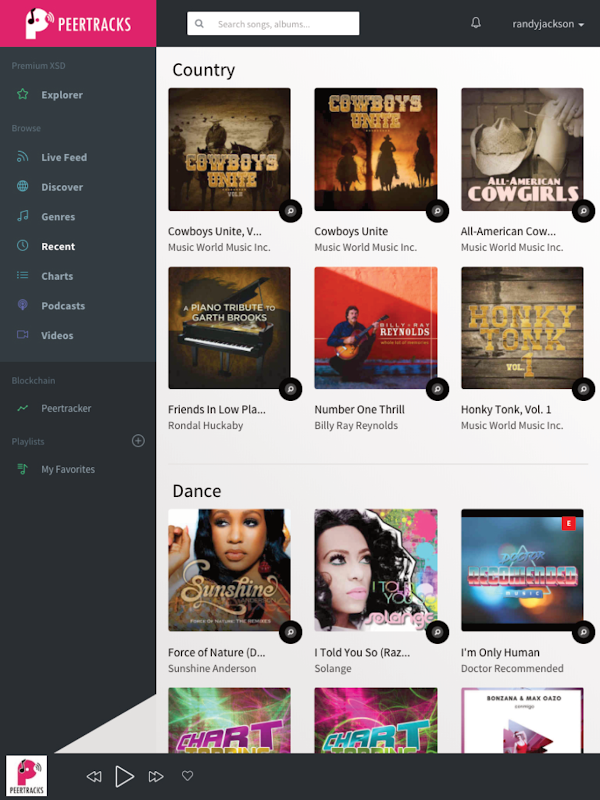Preview Honky Tonk, Vol. 1 disc icon
600x800 pixels.
583,389
